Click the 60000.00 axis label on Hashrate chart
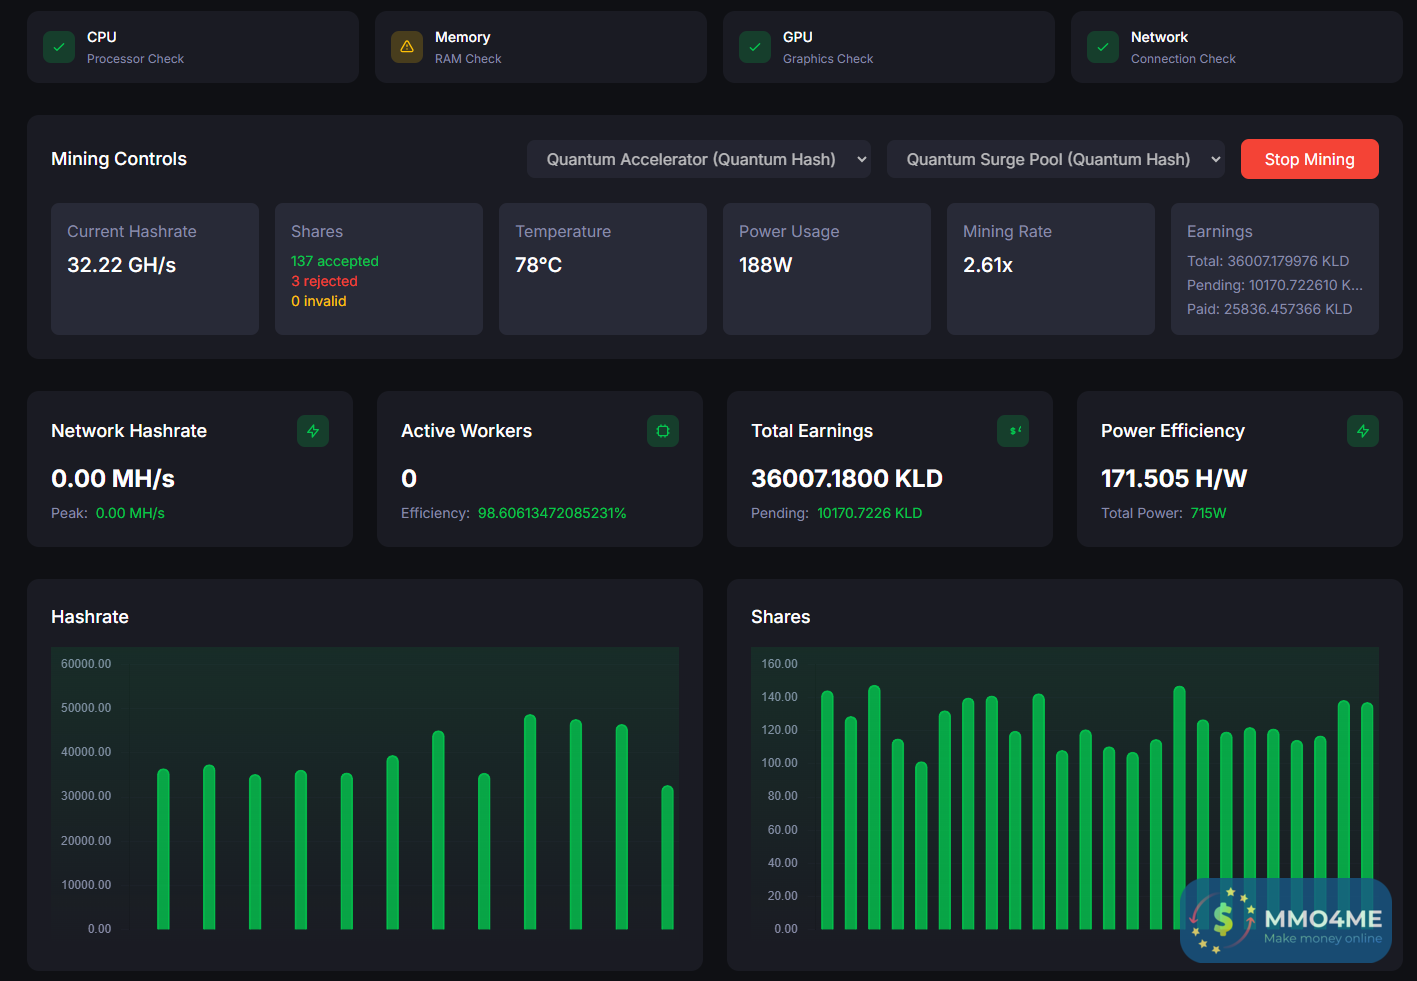Image resolution: width=1417 pixels, height=981 pixels. 86,664
